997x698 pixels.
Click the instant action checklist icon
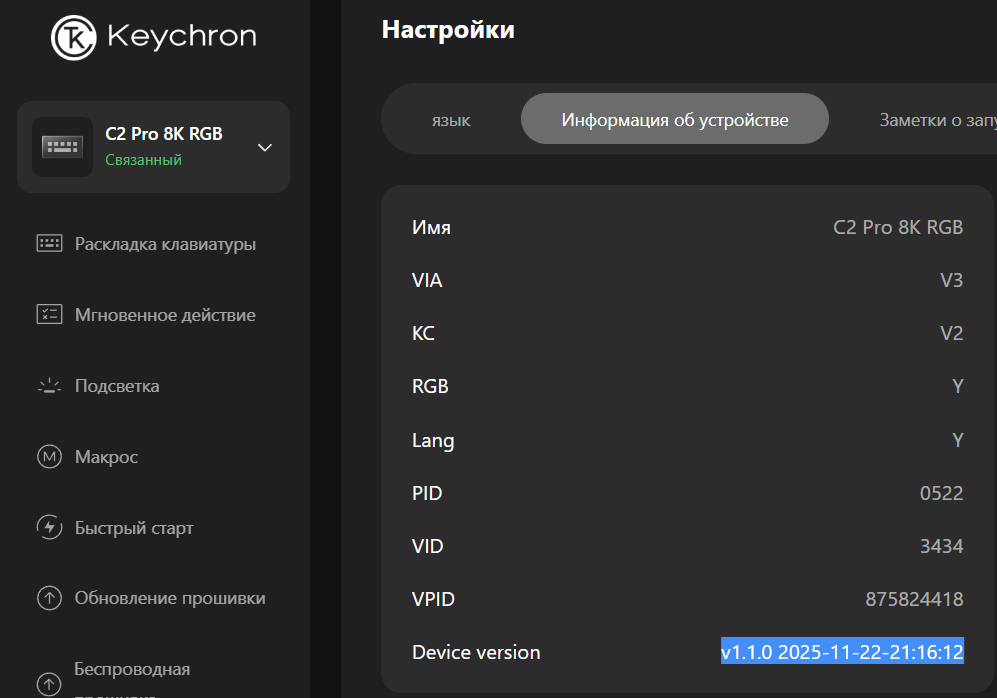point(49,315)
